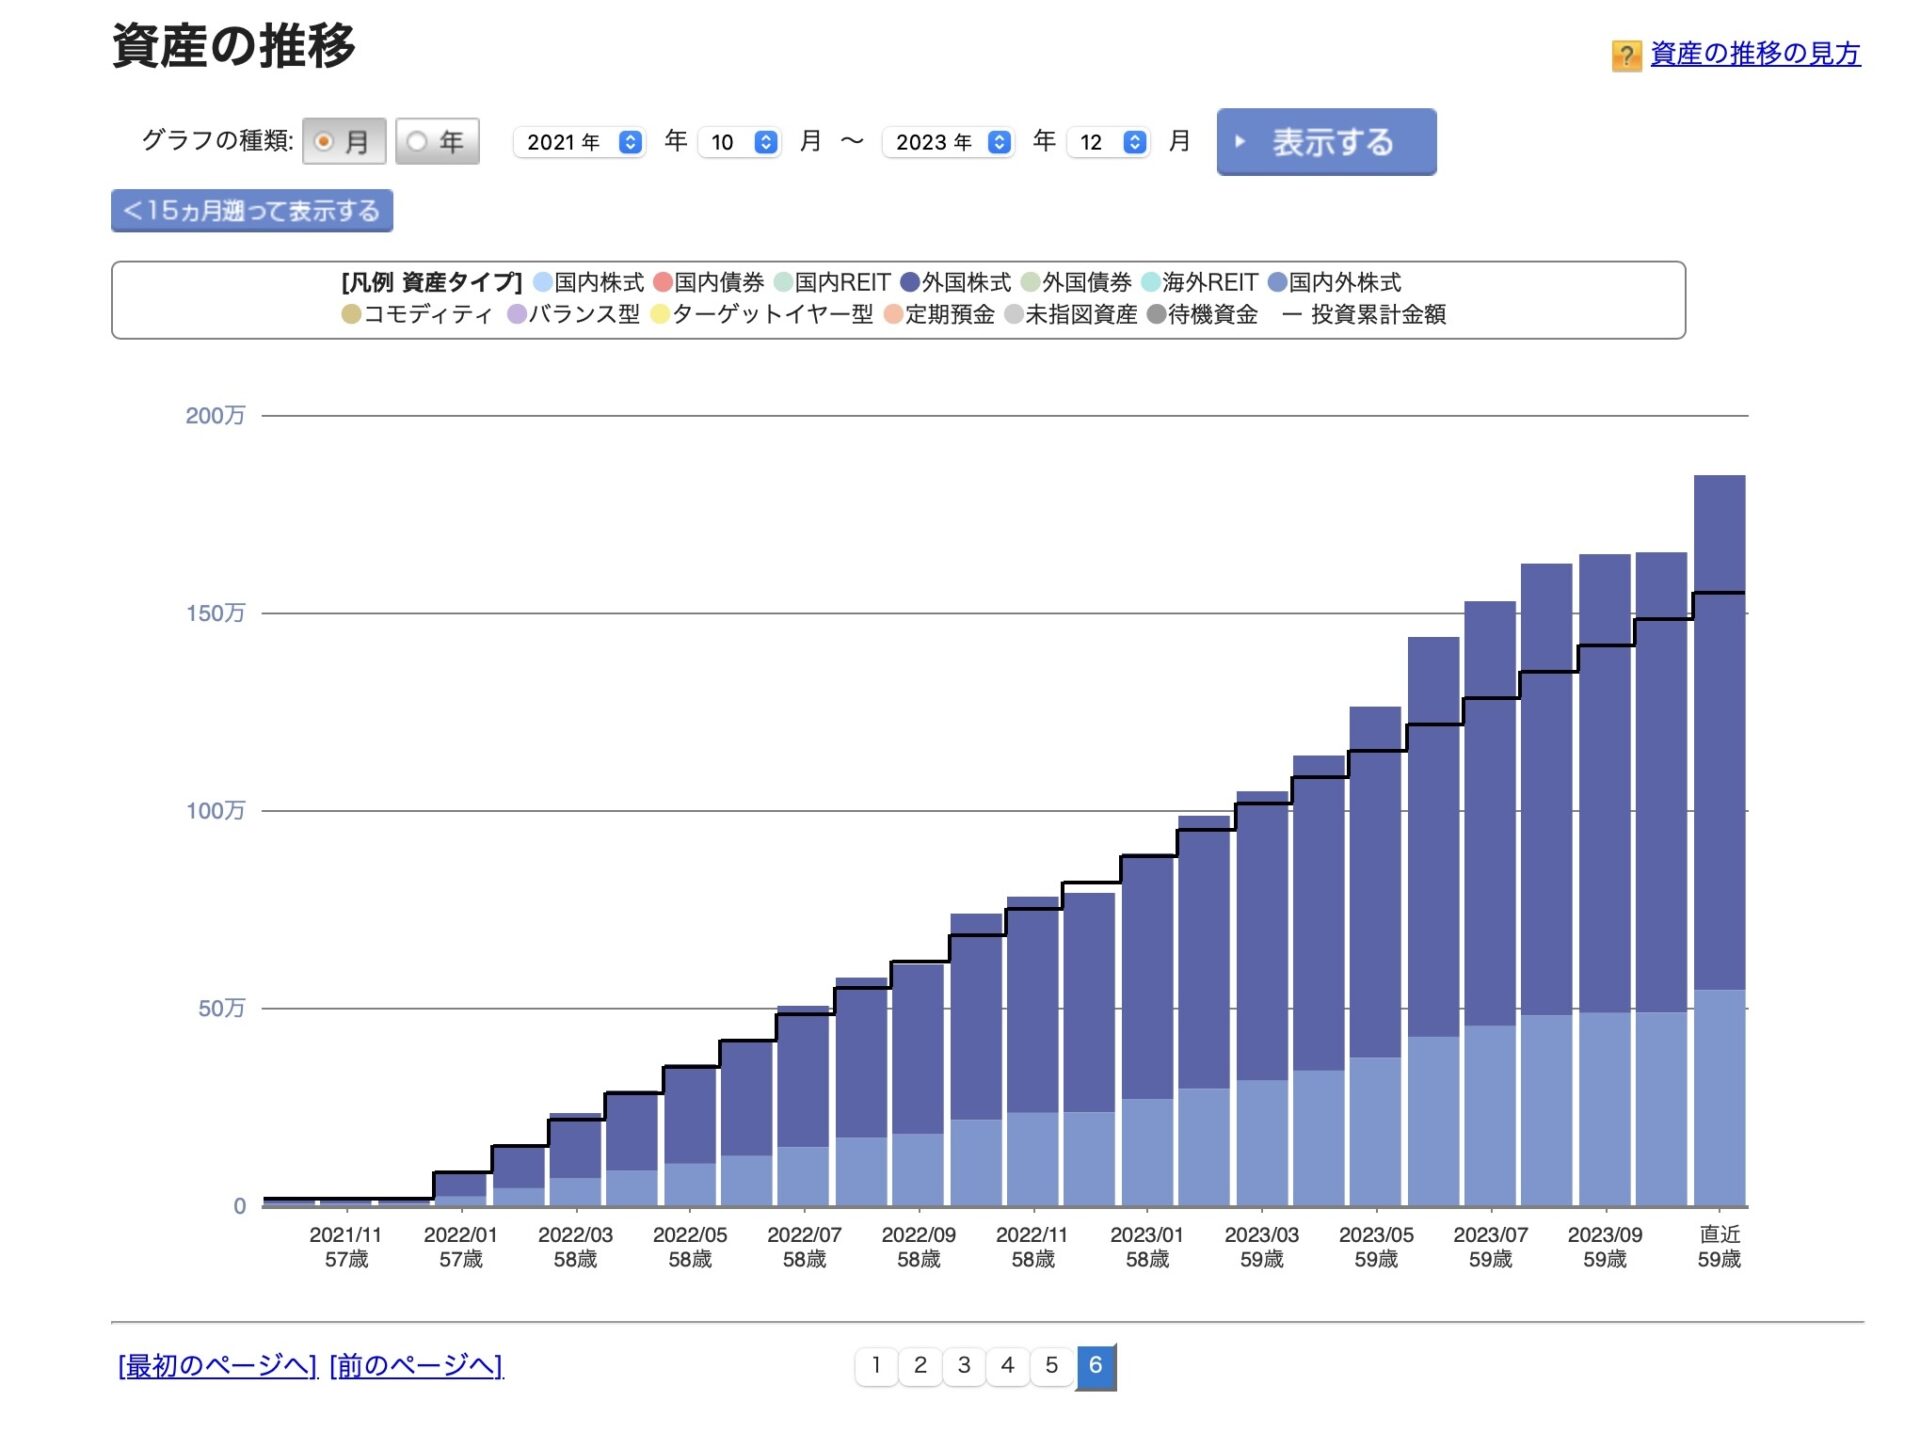Click the 国内株式 legend circle
Viewport: 1920px width, 1448px height.
pyautogui.click(x=543, y=283)
